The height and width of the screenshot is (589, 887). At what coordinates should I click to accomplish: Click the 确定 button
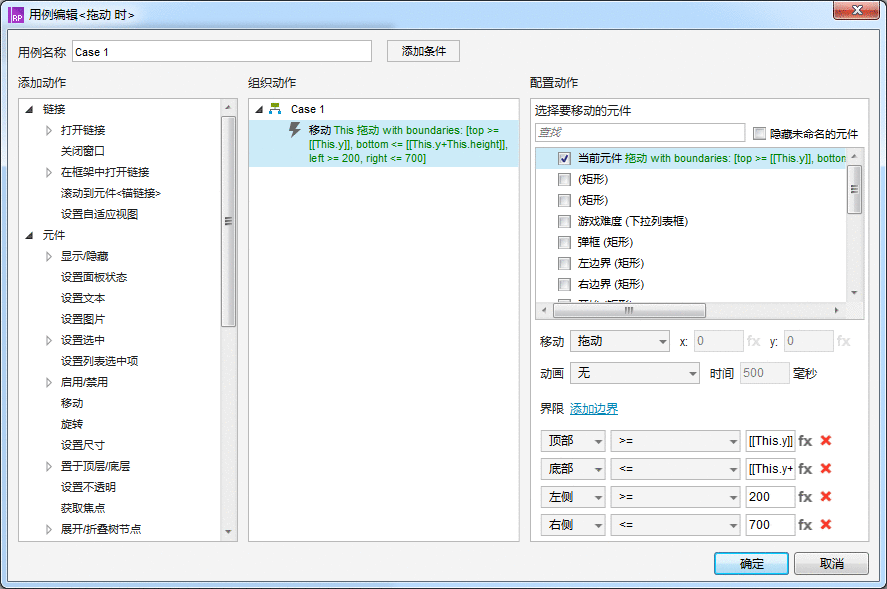coord(751,564)
